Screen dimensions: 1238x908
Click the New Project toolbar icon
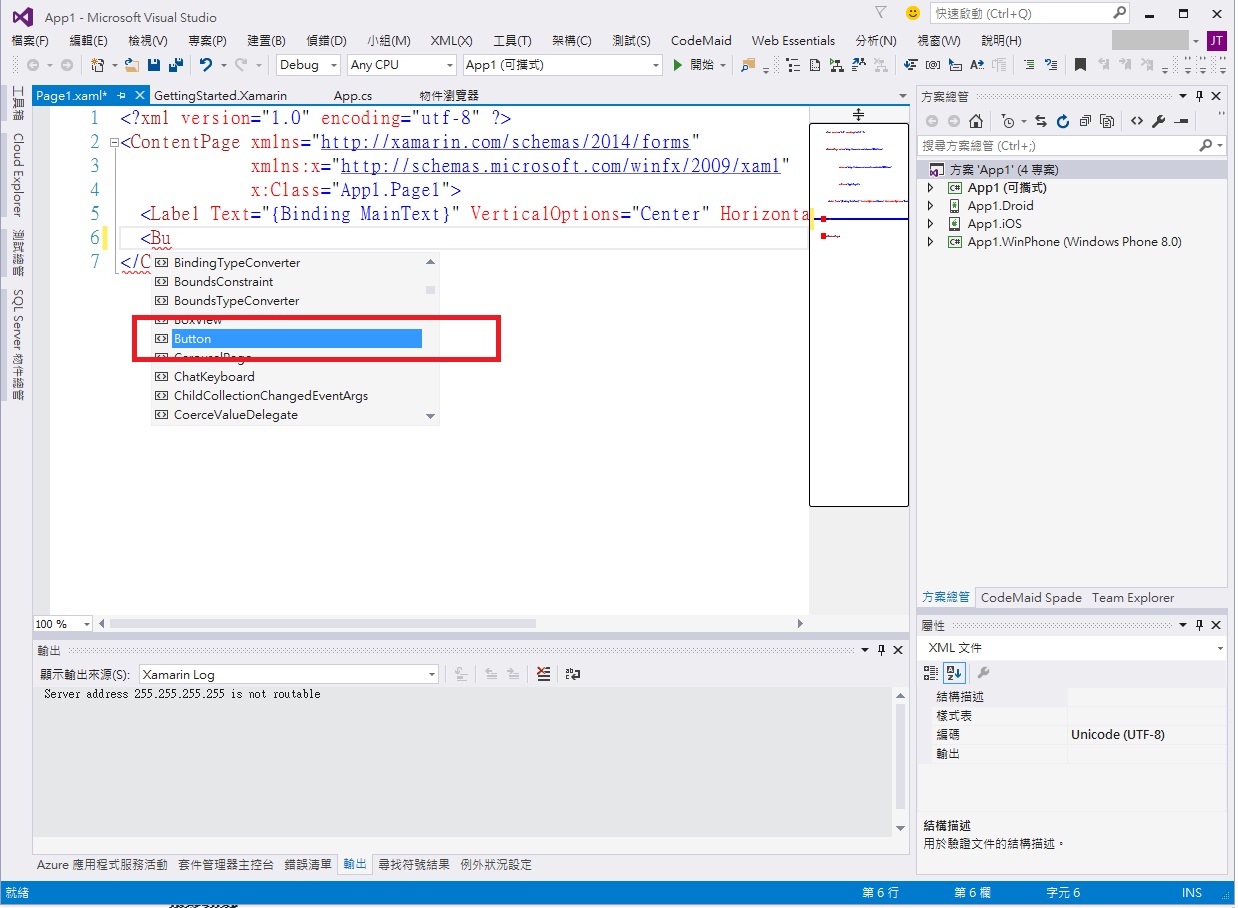tap(97, 65)
